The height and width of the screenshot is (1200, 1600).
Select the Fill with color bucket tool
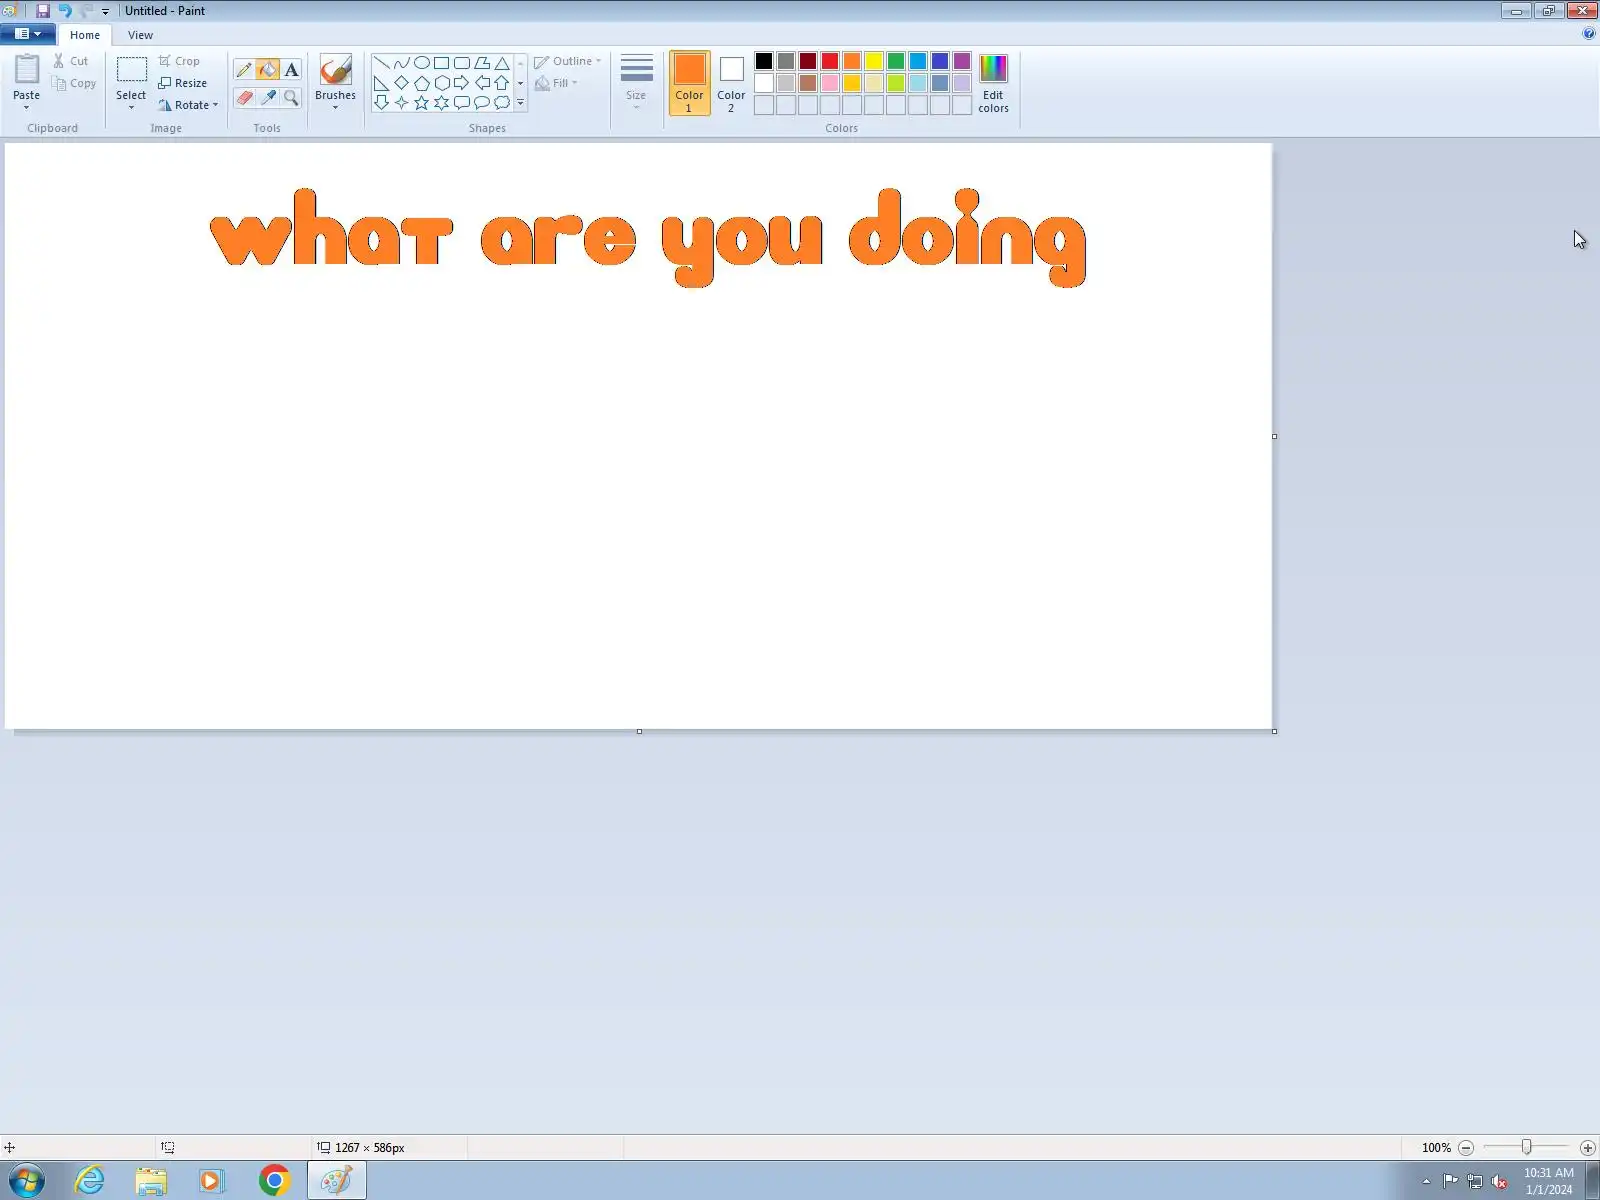(x=267, y=70)
